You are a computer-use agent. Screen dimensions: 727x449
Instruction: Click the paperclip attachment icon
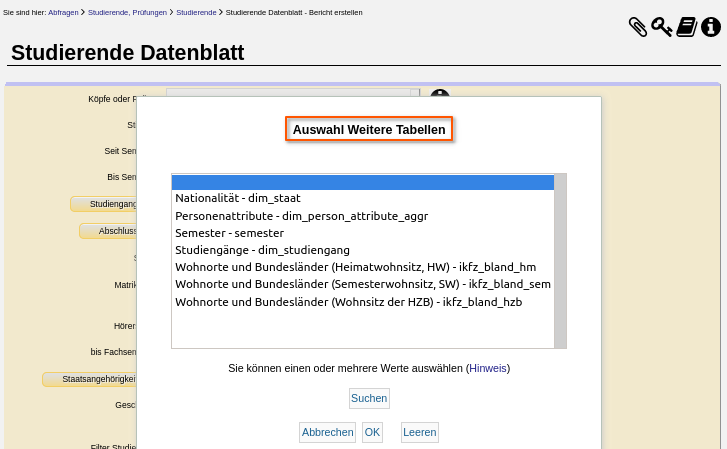pyautogui.click(x=638, y=27)
